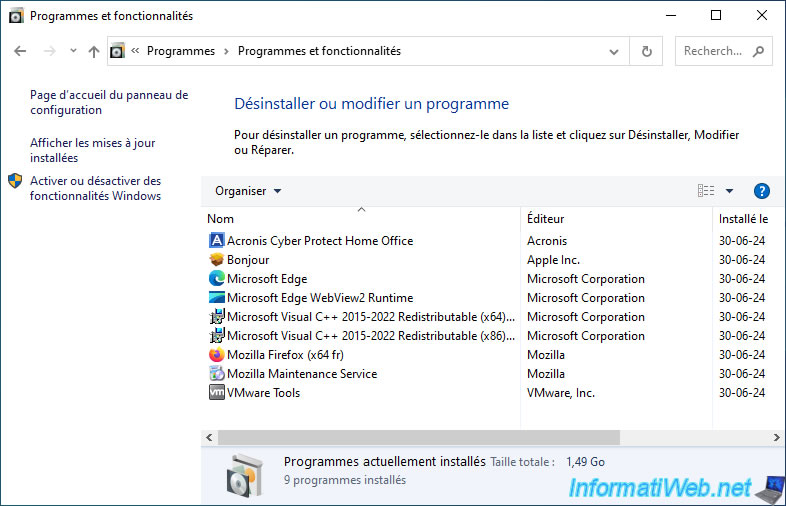The width and height of the screenshot is (786, 506).
Task: Click the scroll right arrow
Action: point(776,437)
